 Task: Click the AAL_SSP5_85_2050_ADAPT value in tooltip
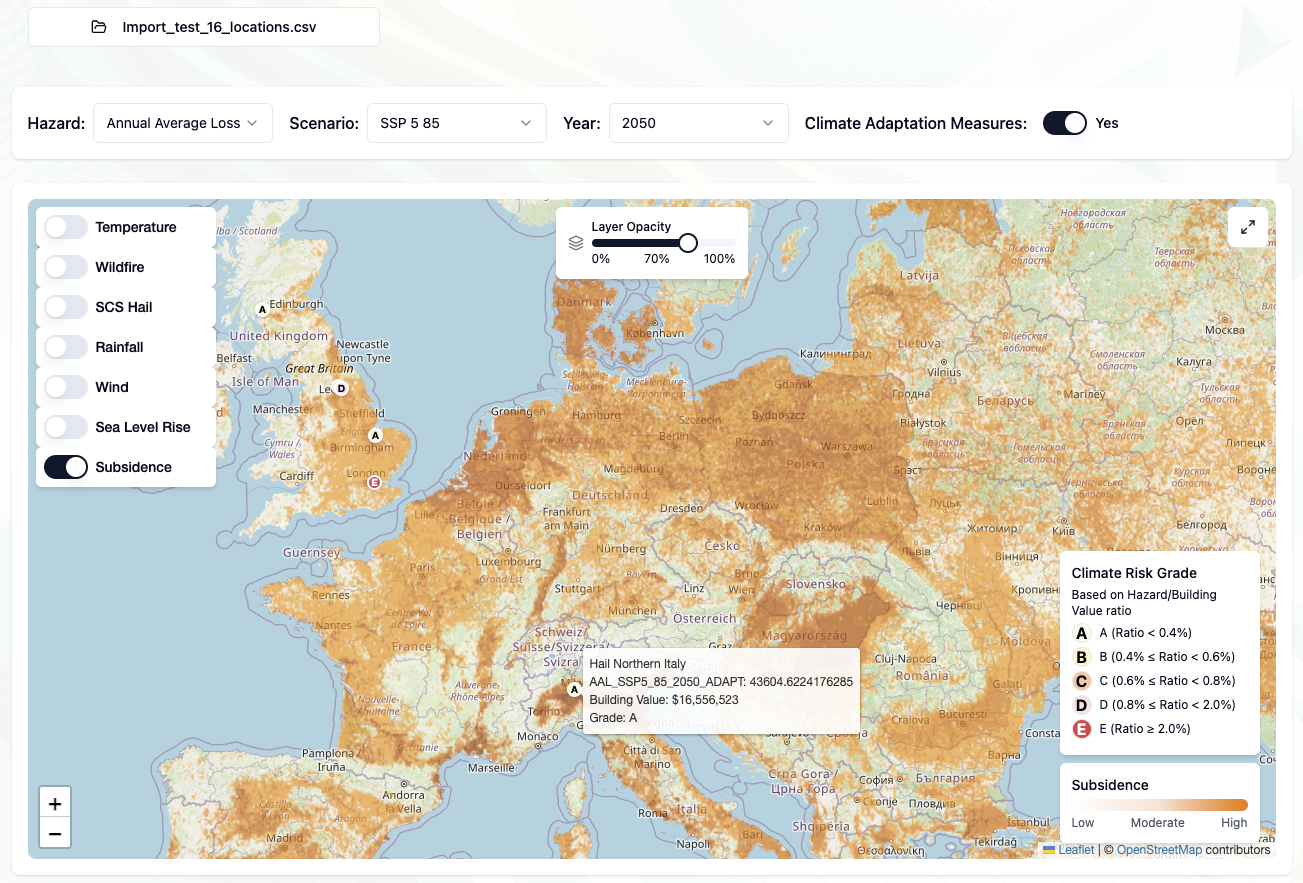pyautogui.click(x=721, y=682)
